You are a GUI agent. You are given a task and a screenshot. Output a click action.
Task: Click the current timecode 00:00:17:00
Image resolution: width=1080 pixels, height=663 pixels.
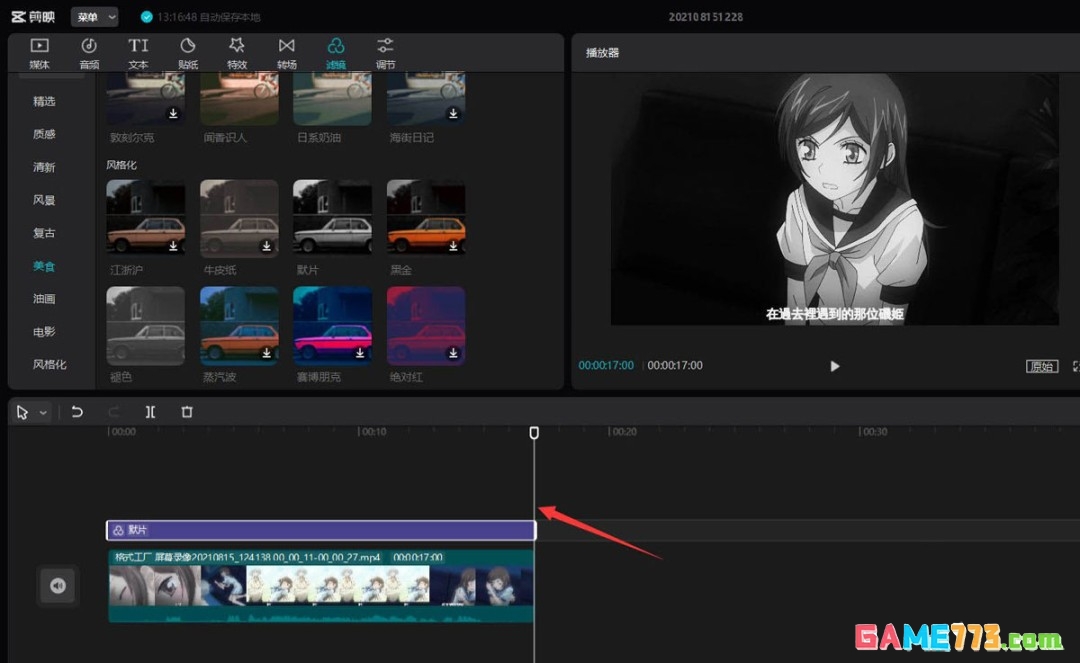(606, 366)
